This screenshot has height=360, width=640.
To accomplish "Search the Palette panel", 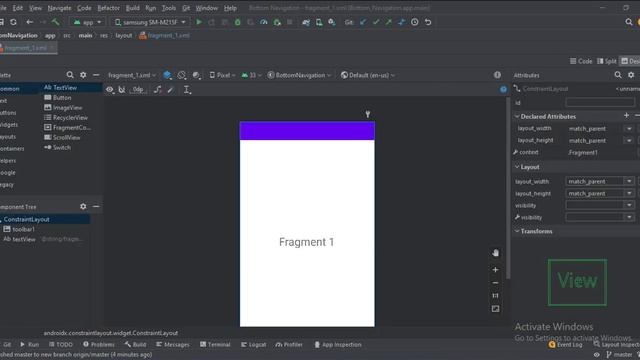I will pos(70,75).
